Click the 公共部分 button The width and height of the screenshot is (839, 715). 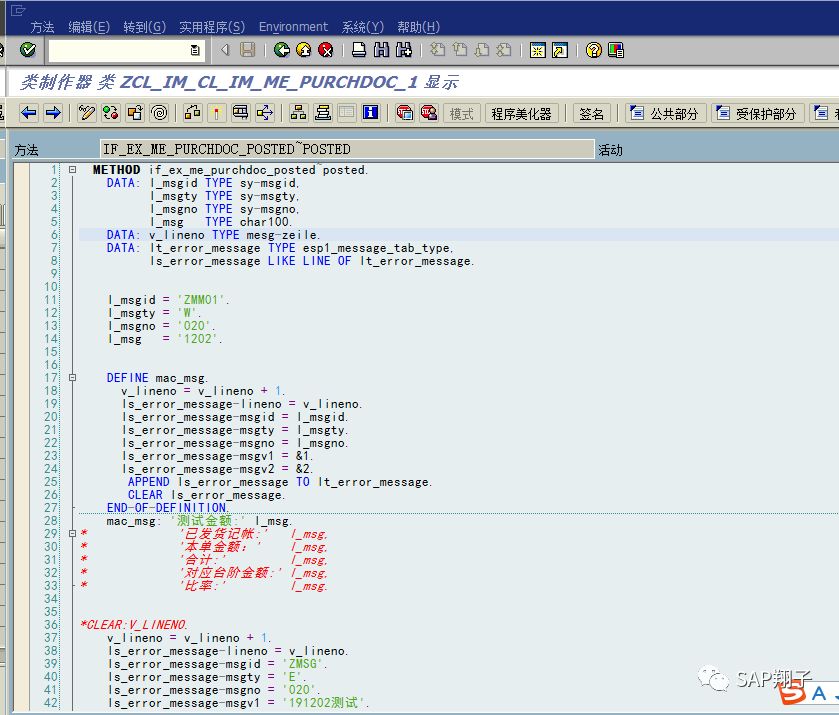pos(665,113)
